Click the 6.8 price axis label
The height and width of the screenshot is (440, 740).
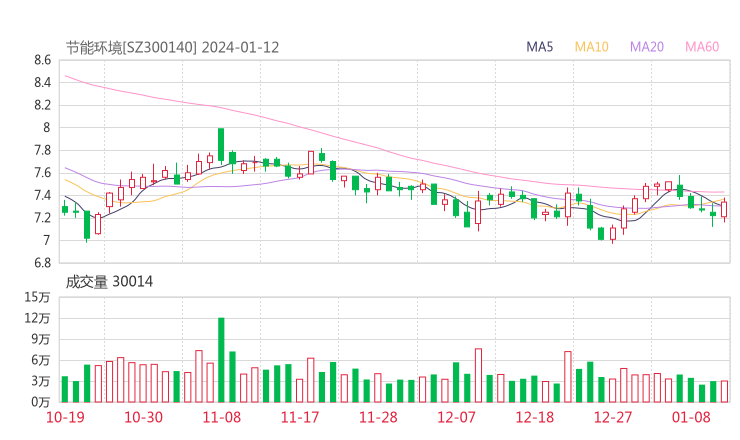pos(42,262)
